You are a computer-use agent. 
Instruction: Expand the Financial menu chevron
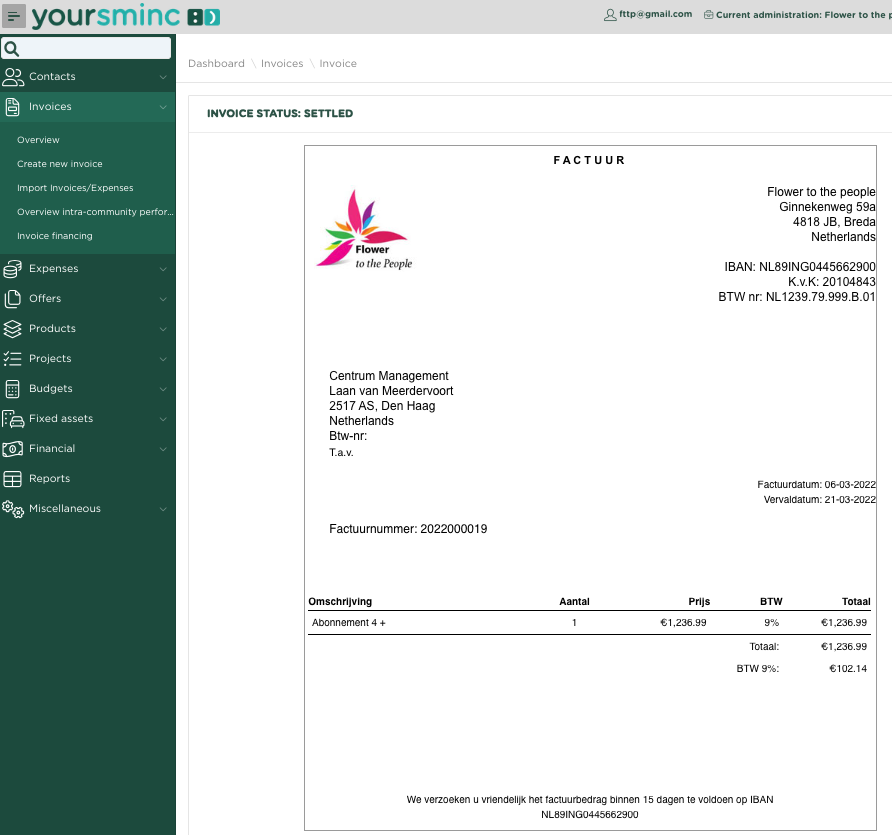click(x=163, y=449)
